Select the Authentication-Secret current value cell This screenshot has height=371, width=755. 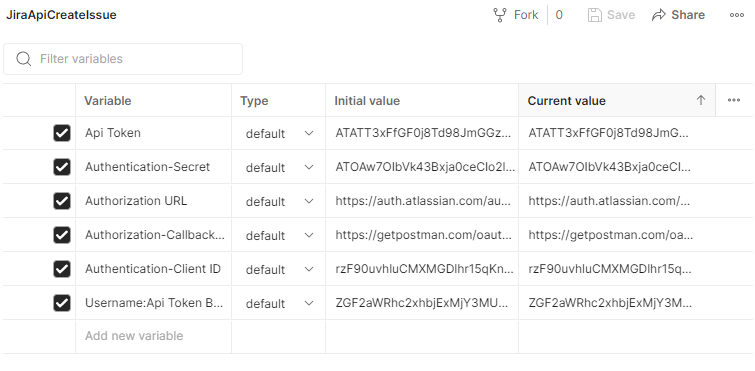tap(617, 167)
